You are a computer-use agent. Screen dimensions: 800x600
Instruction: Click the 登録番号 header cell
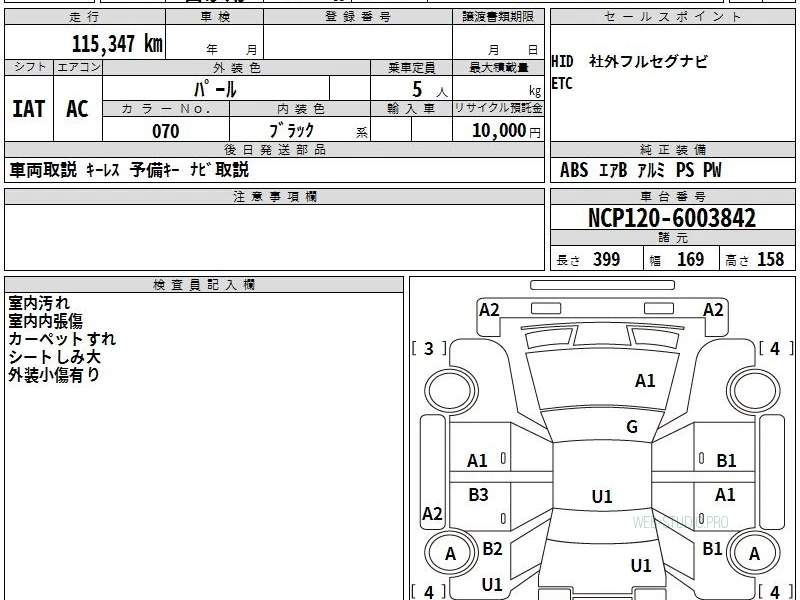pyautogui.click(x=358, y=17)
